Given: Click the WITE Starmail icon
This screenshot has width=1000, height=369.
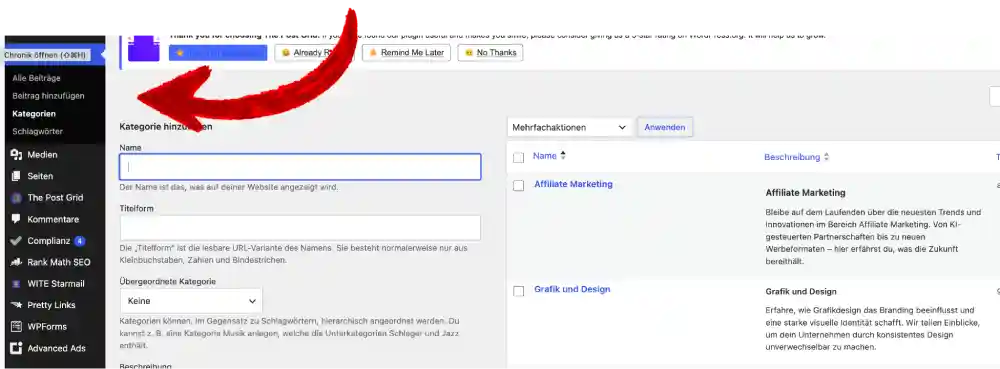Looking at the screenshot, I should point(17,284).
